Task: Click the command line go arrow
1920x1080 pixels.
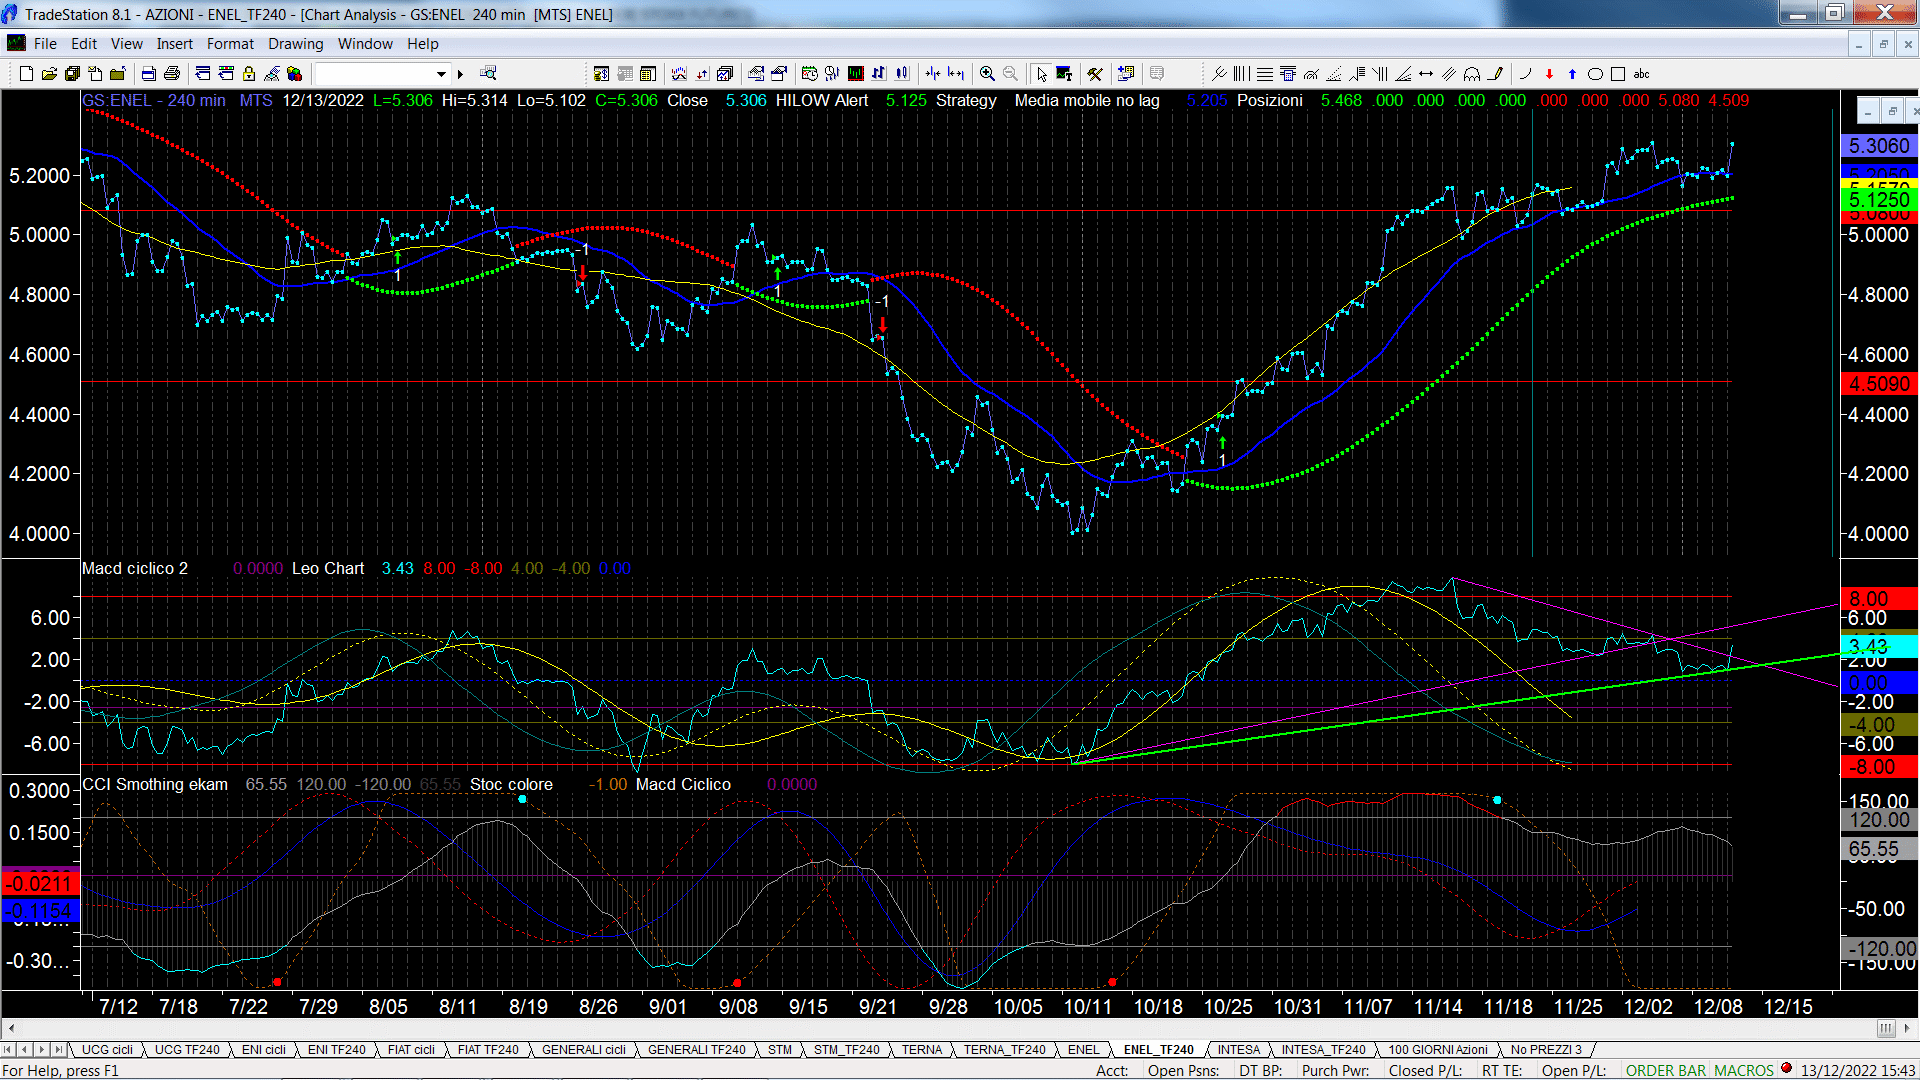Action: pyautogui.click(x=460, y=74)
